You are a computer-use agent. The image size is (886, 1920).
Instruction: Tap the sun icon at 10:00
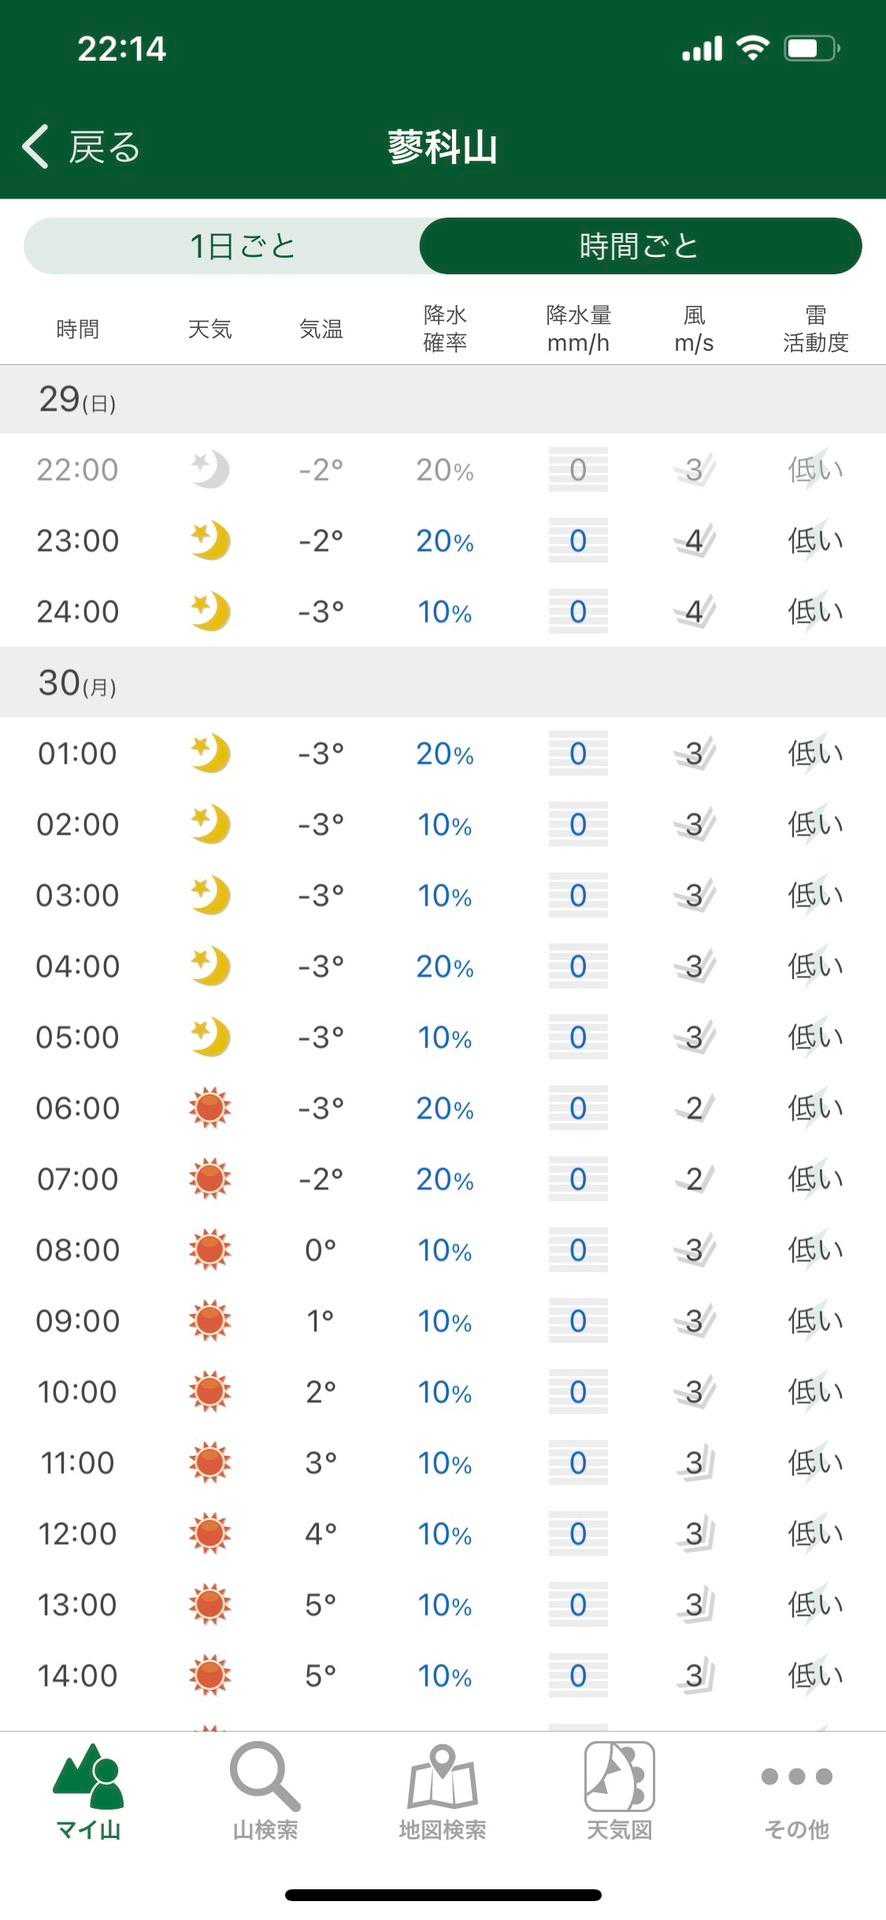tap(210, 1392)
